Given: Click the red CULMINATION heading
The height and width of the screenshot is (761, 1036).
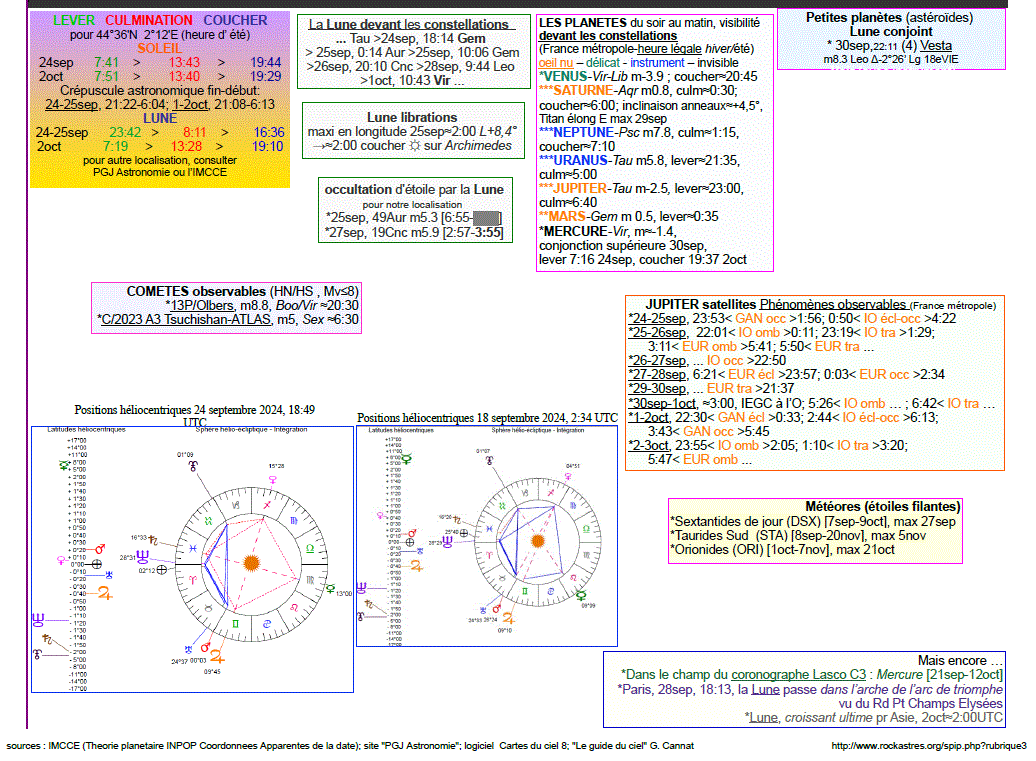Looking at the screenshot, I should pos(149,20).
